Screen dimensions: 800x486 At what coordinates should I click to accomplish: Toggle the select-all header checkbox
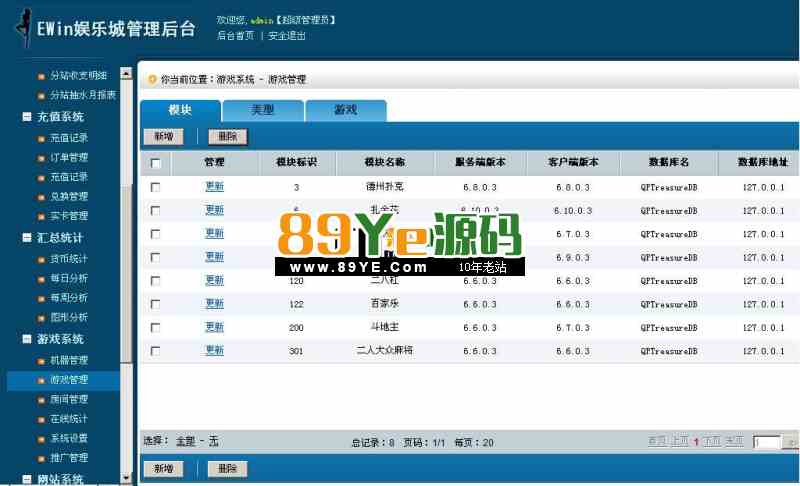coord(156,163)
